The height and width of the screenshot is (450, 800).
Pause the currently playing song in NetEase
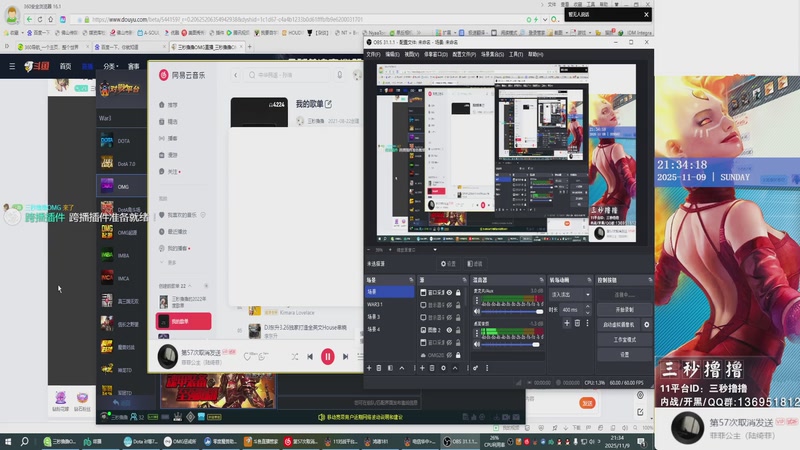point(328,357)
